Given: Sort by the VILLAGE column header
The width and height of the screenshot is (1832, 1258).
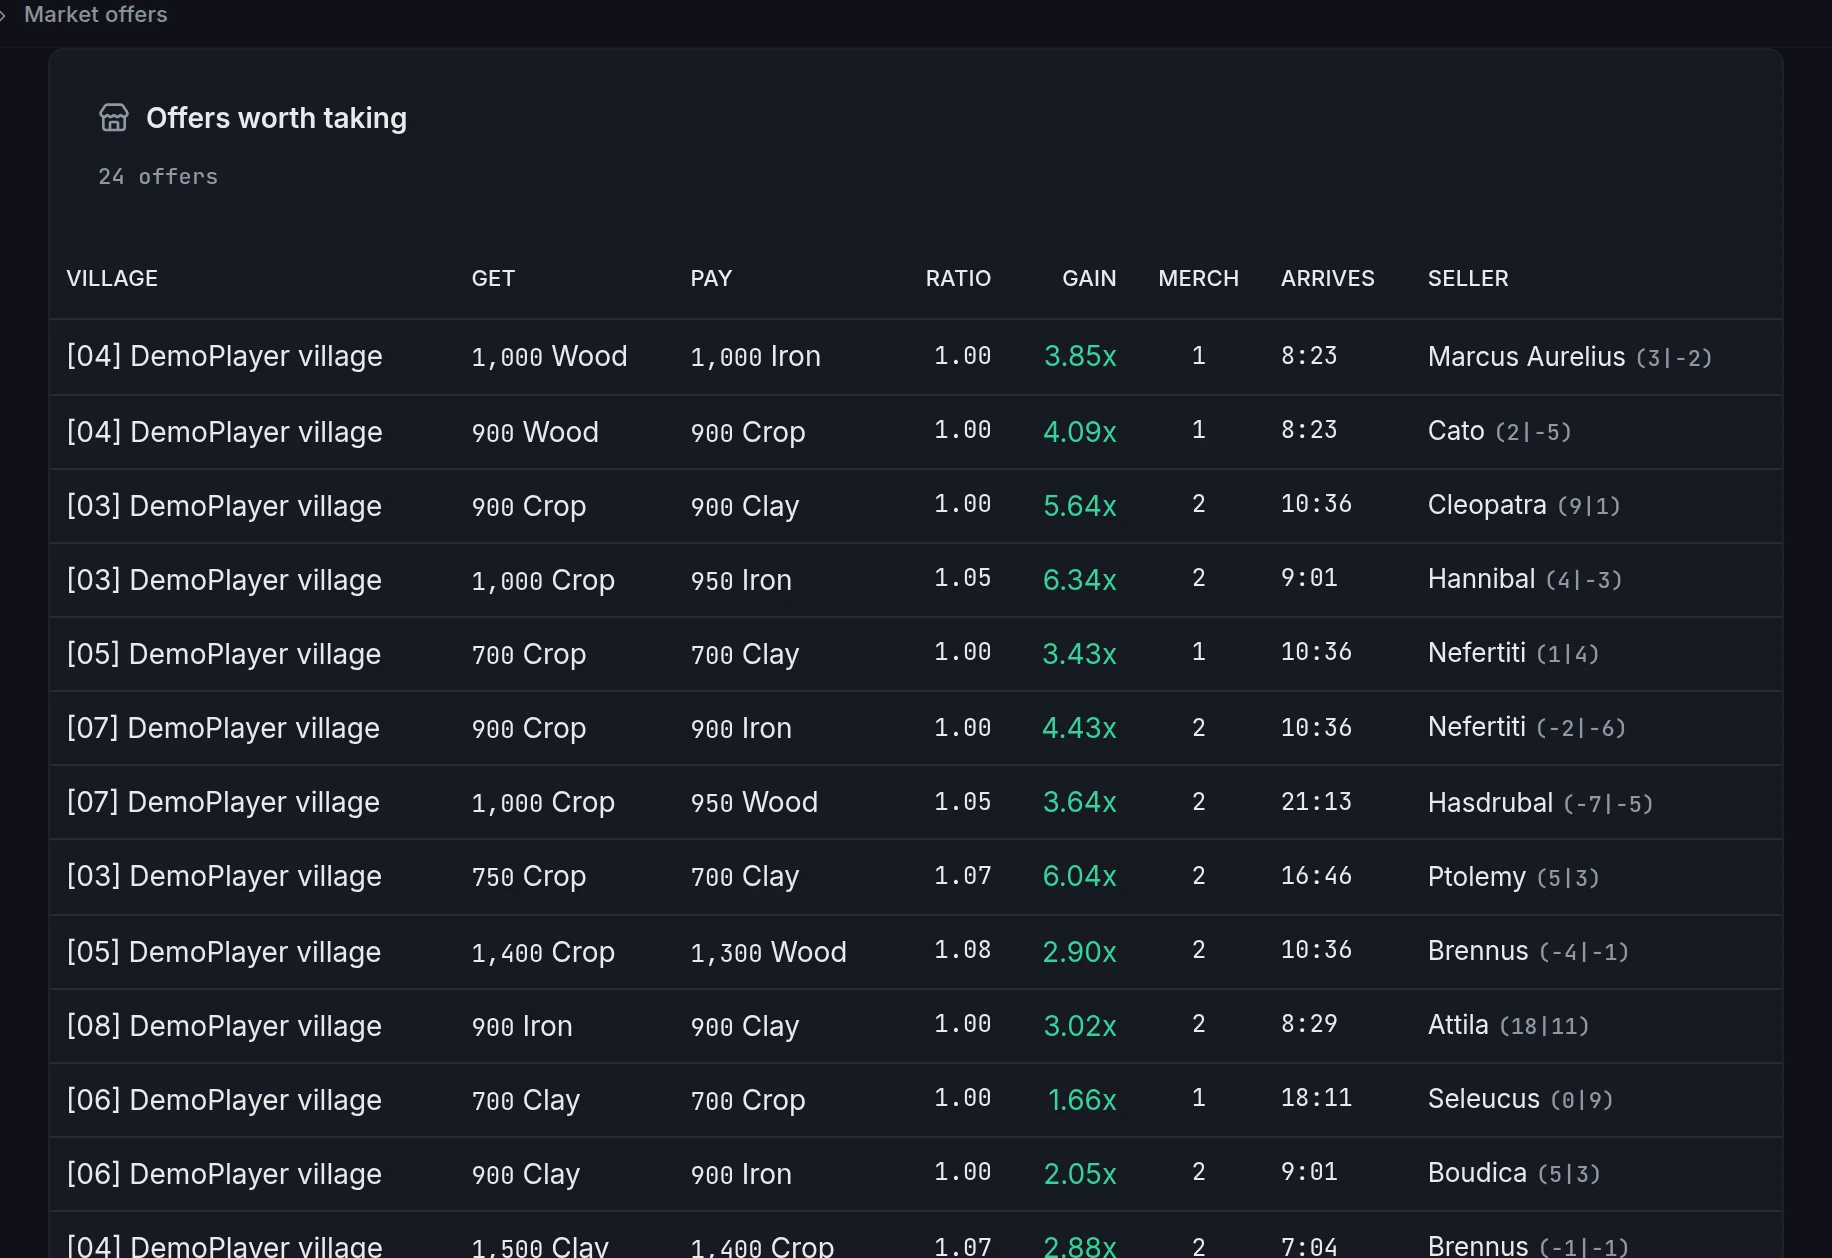Looking at the screenshot, I should tap(112, 278).
